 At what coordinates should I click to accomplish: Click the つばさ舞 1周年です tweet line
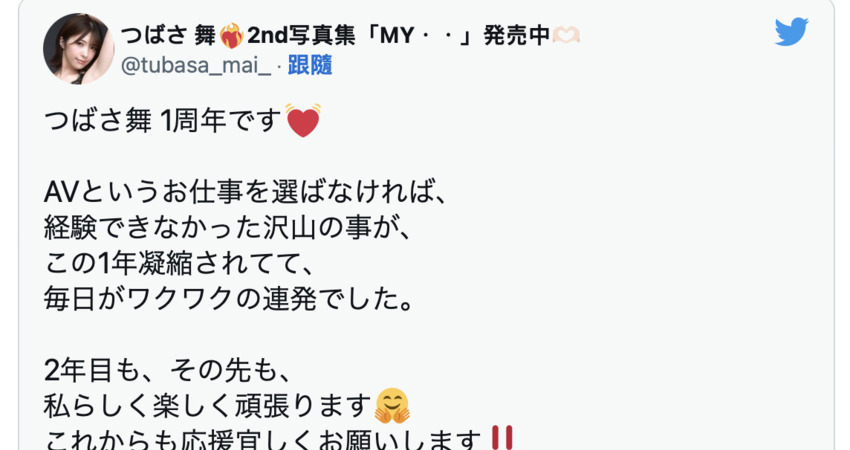[x=163, y=120]
